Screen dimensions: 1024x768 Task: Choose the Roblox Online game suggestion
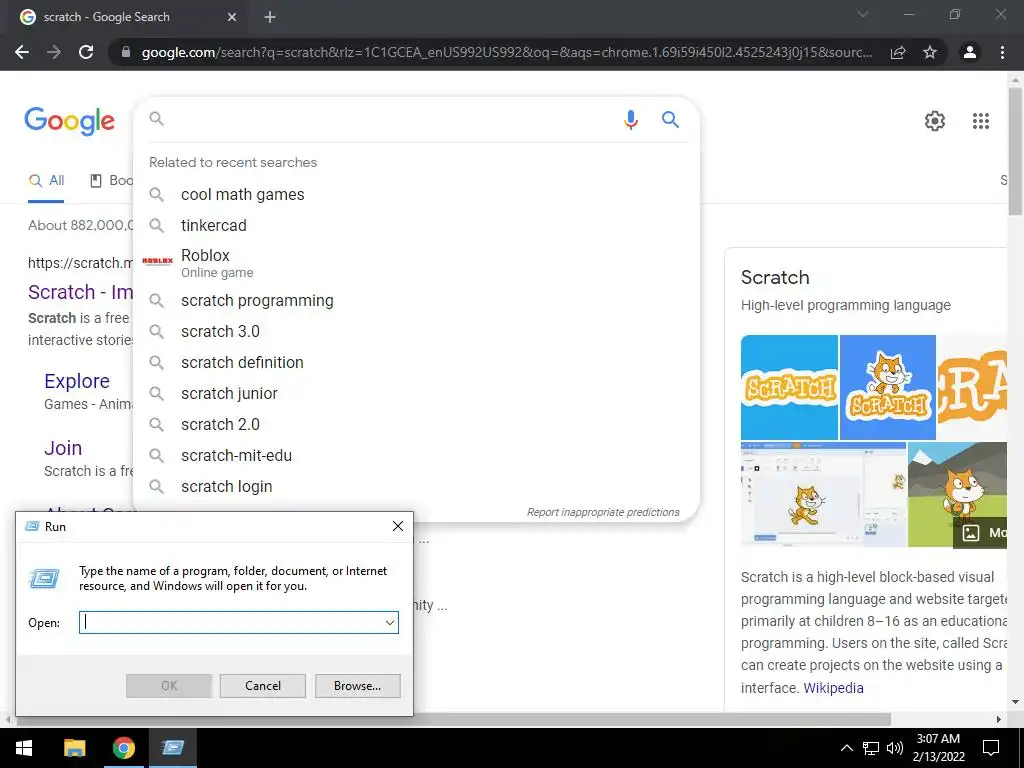[416, 263]
